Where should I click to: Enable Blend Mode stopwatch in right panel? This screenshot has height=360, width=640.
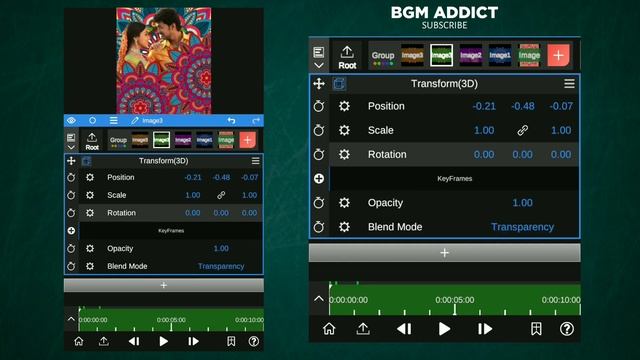(x=319, y=227)
